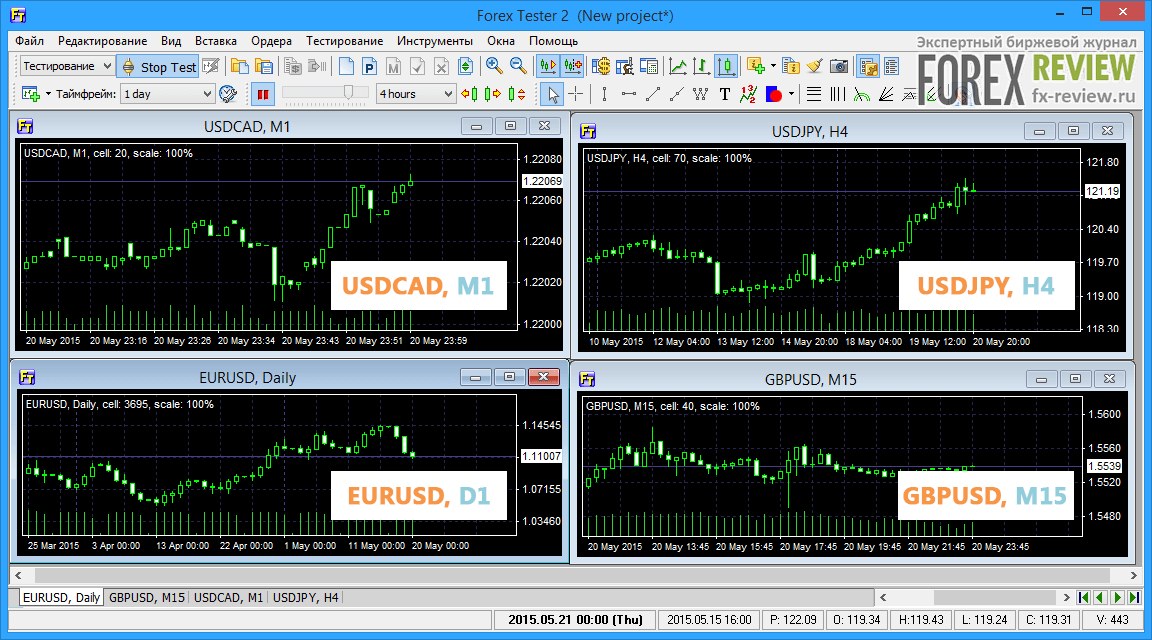Step forward one bar with right arrow candle
Image resolution: width=1152 pixels, height=640 pixels.
tap(493, 94)
